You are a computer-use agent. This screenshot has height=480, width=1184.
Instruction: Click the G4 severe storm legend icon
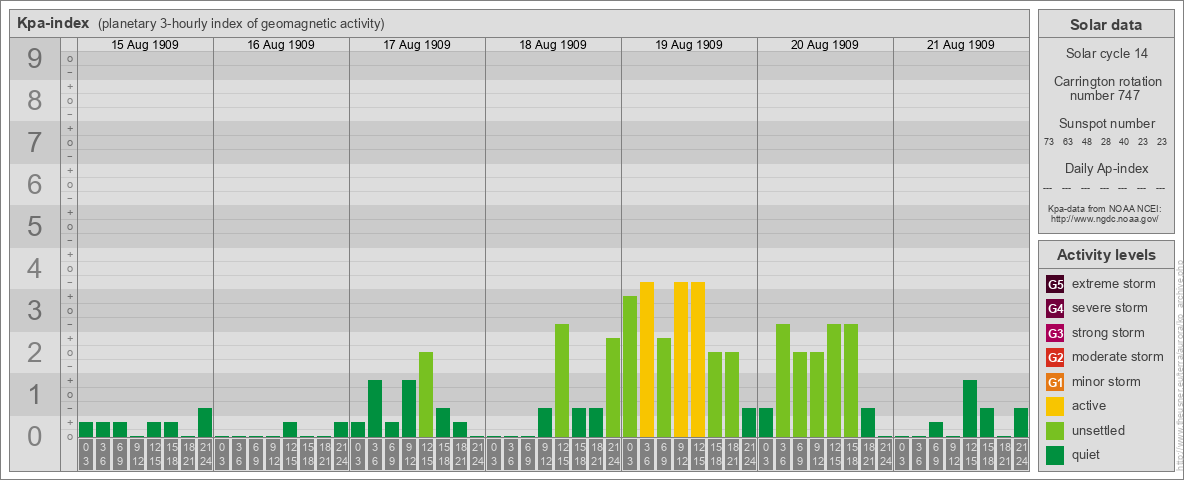click(x=1055, y=309)
